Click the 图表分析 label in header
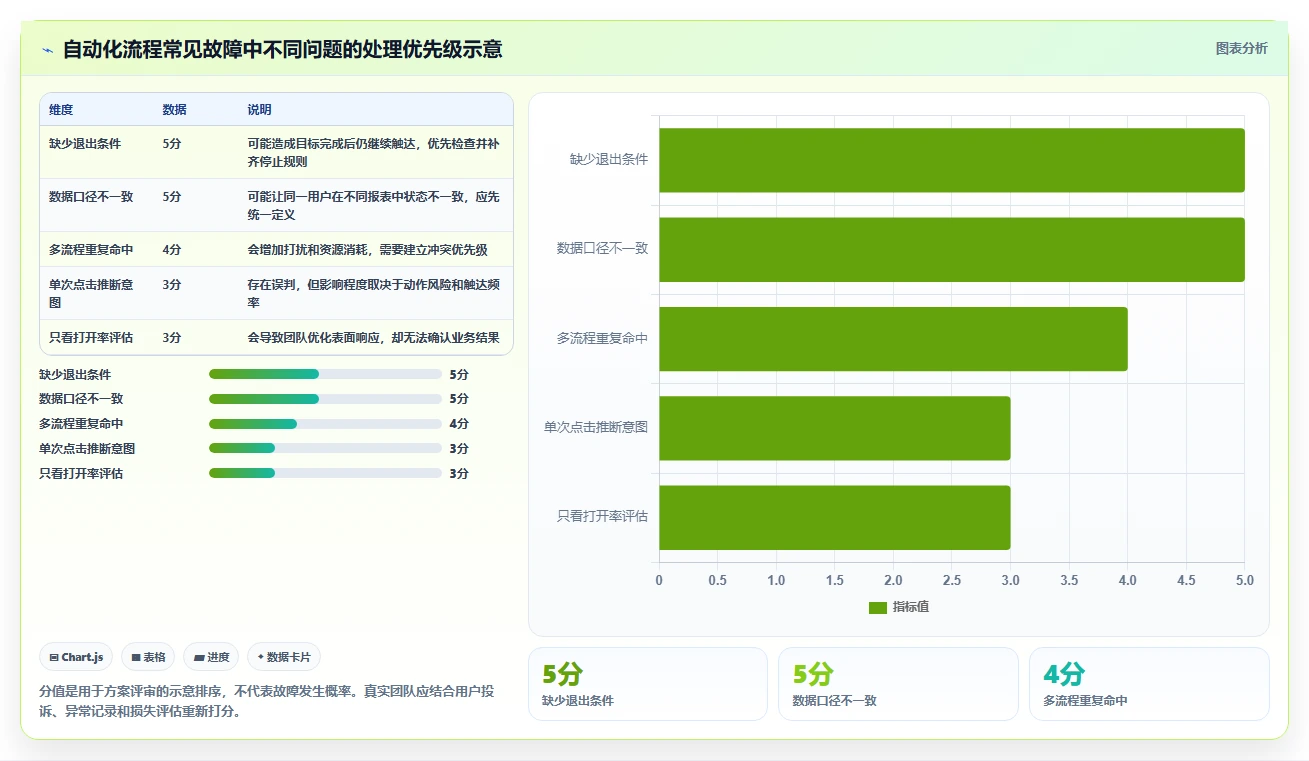1309x761 pixels. [1241, 48]
